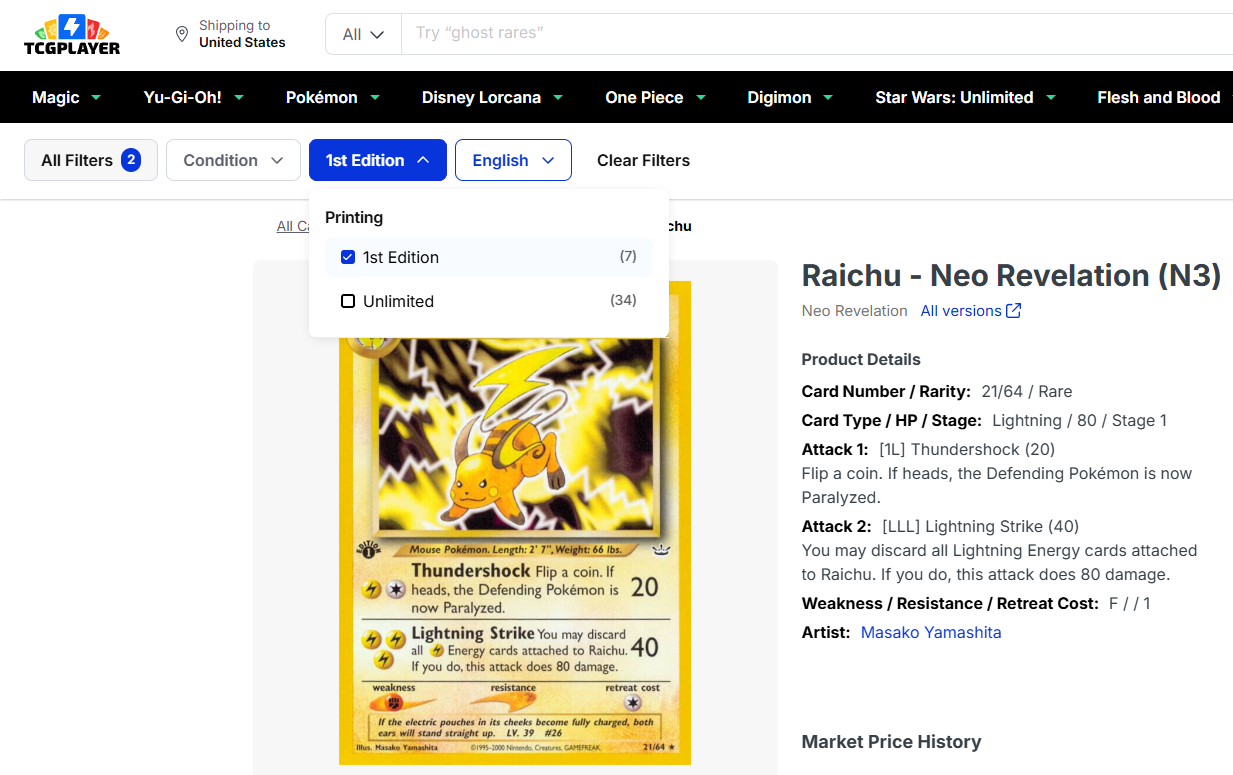Tick the Unlimited printing checkbox
The image size is (1233, 775).
point(348,301)
